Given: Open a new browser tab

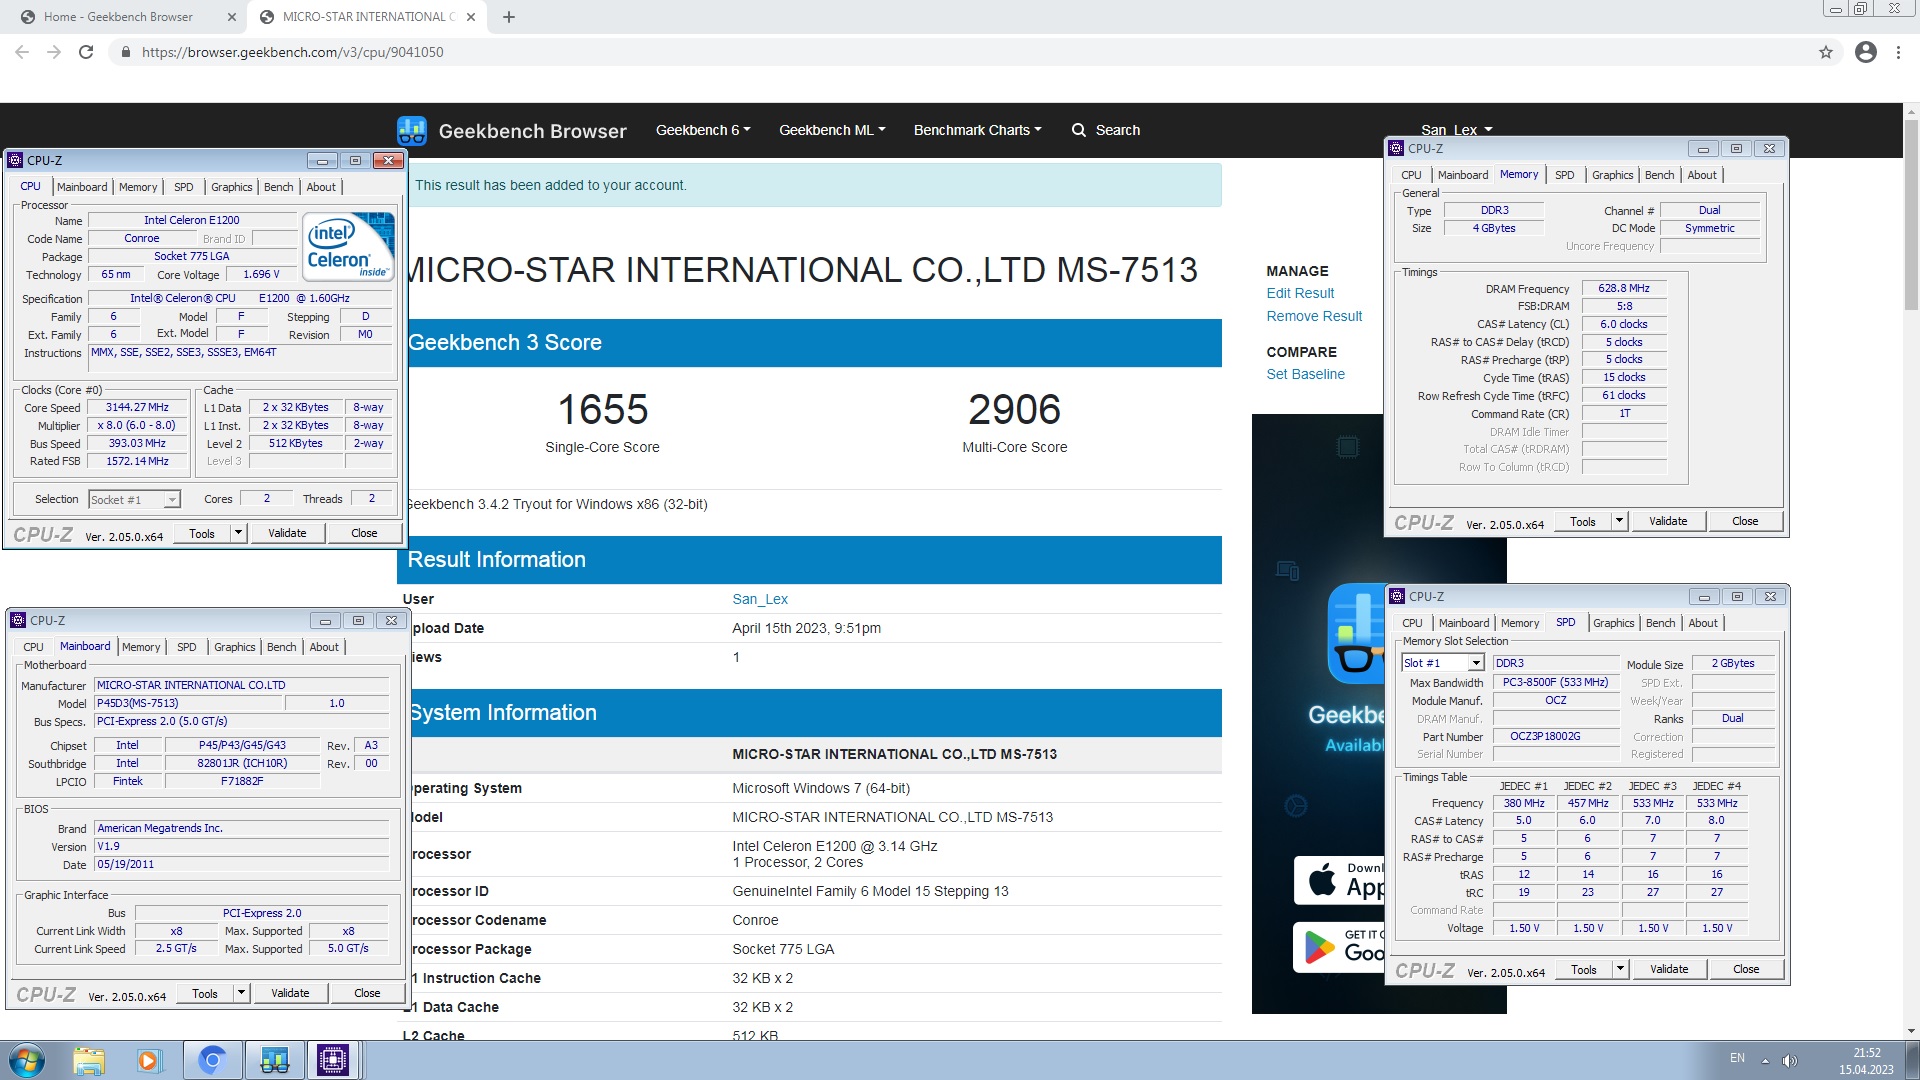Looking at the screenshot, I should [x=509, y=17].
